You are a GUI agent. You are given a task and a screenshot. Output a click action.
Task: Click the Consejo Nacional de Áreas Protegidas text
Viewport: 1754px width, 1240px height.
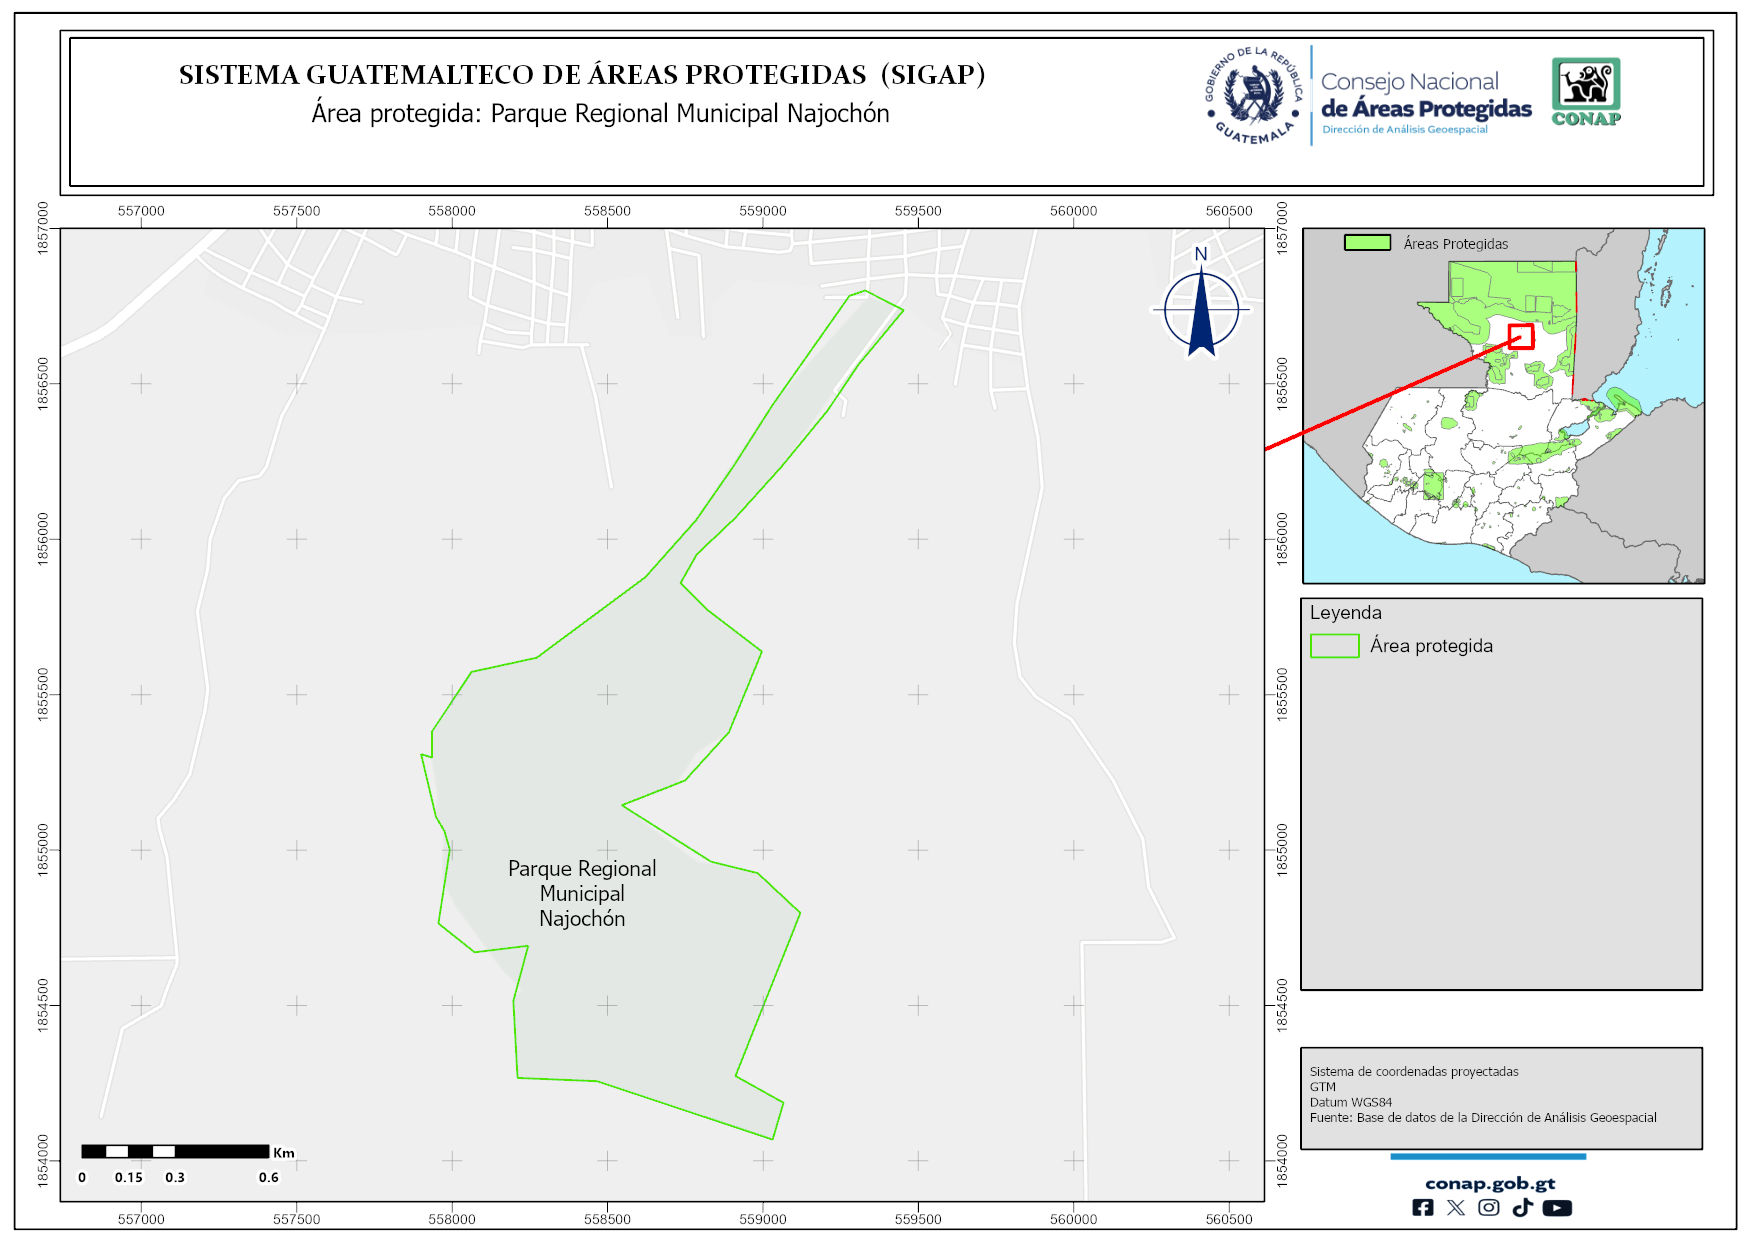click(x=1425, y=95)
